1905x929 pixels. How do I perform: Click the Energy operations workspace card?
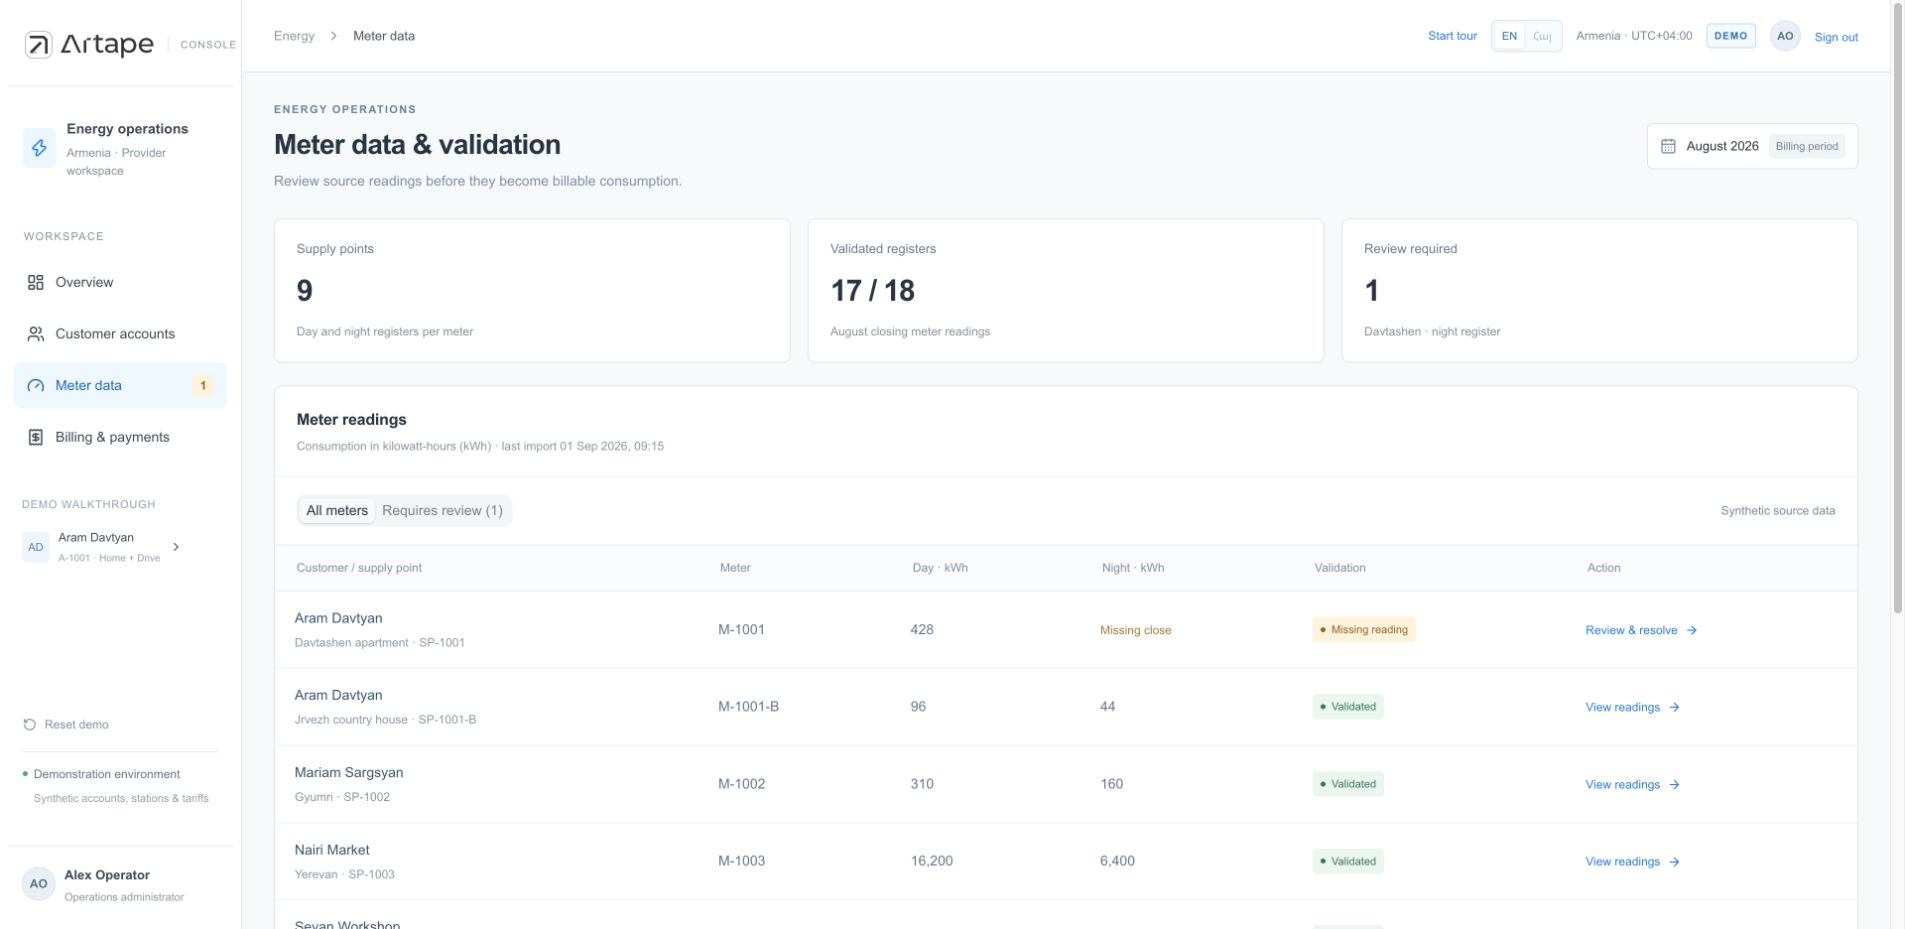pos(120,149)
